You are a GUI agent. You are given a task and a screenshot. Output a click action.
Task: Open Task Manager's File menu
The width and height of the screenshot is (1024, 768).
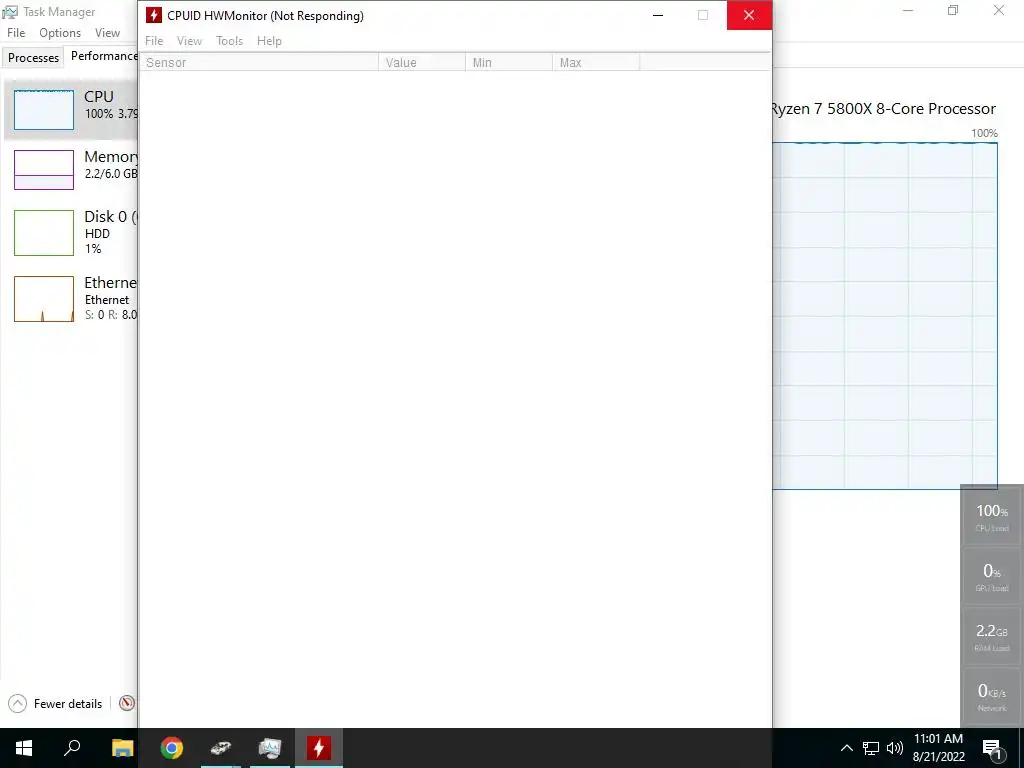pyautogui.click(x=16, y=33)
